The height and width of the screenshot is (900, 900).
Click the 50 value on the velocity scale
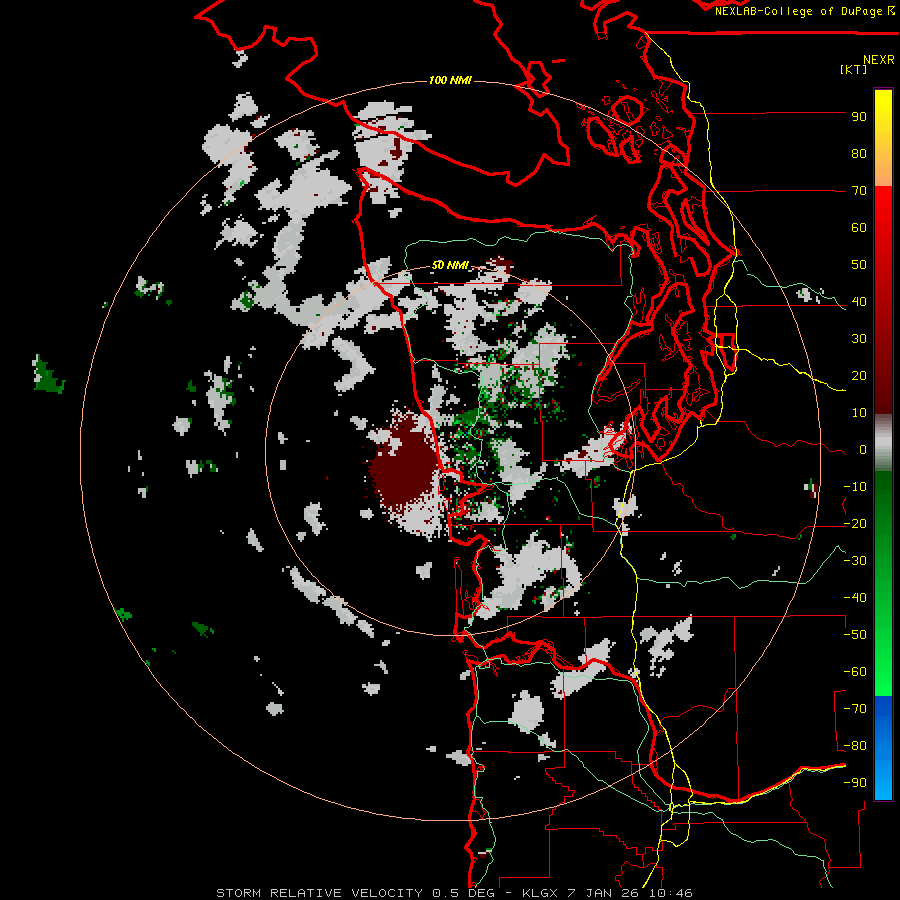click(859, 265)
